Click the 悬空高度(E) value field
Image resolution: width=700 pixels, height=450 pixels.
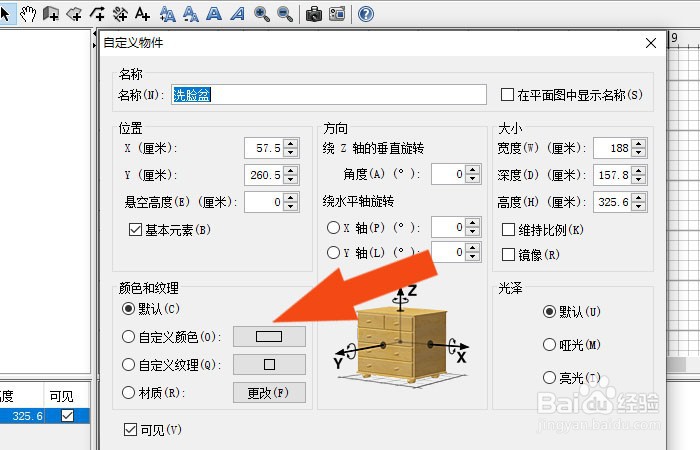(264, 202)
